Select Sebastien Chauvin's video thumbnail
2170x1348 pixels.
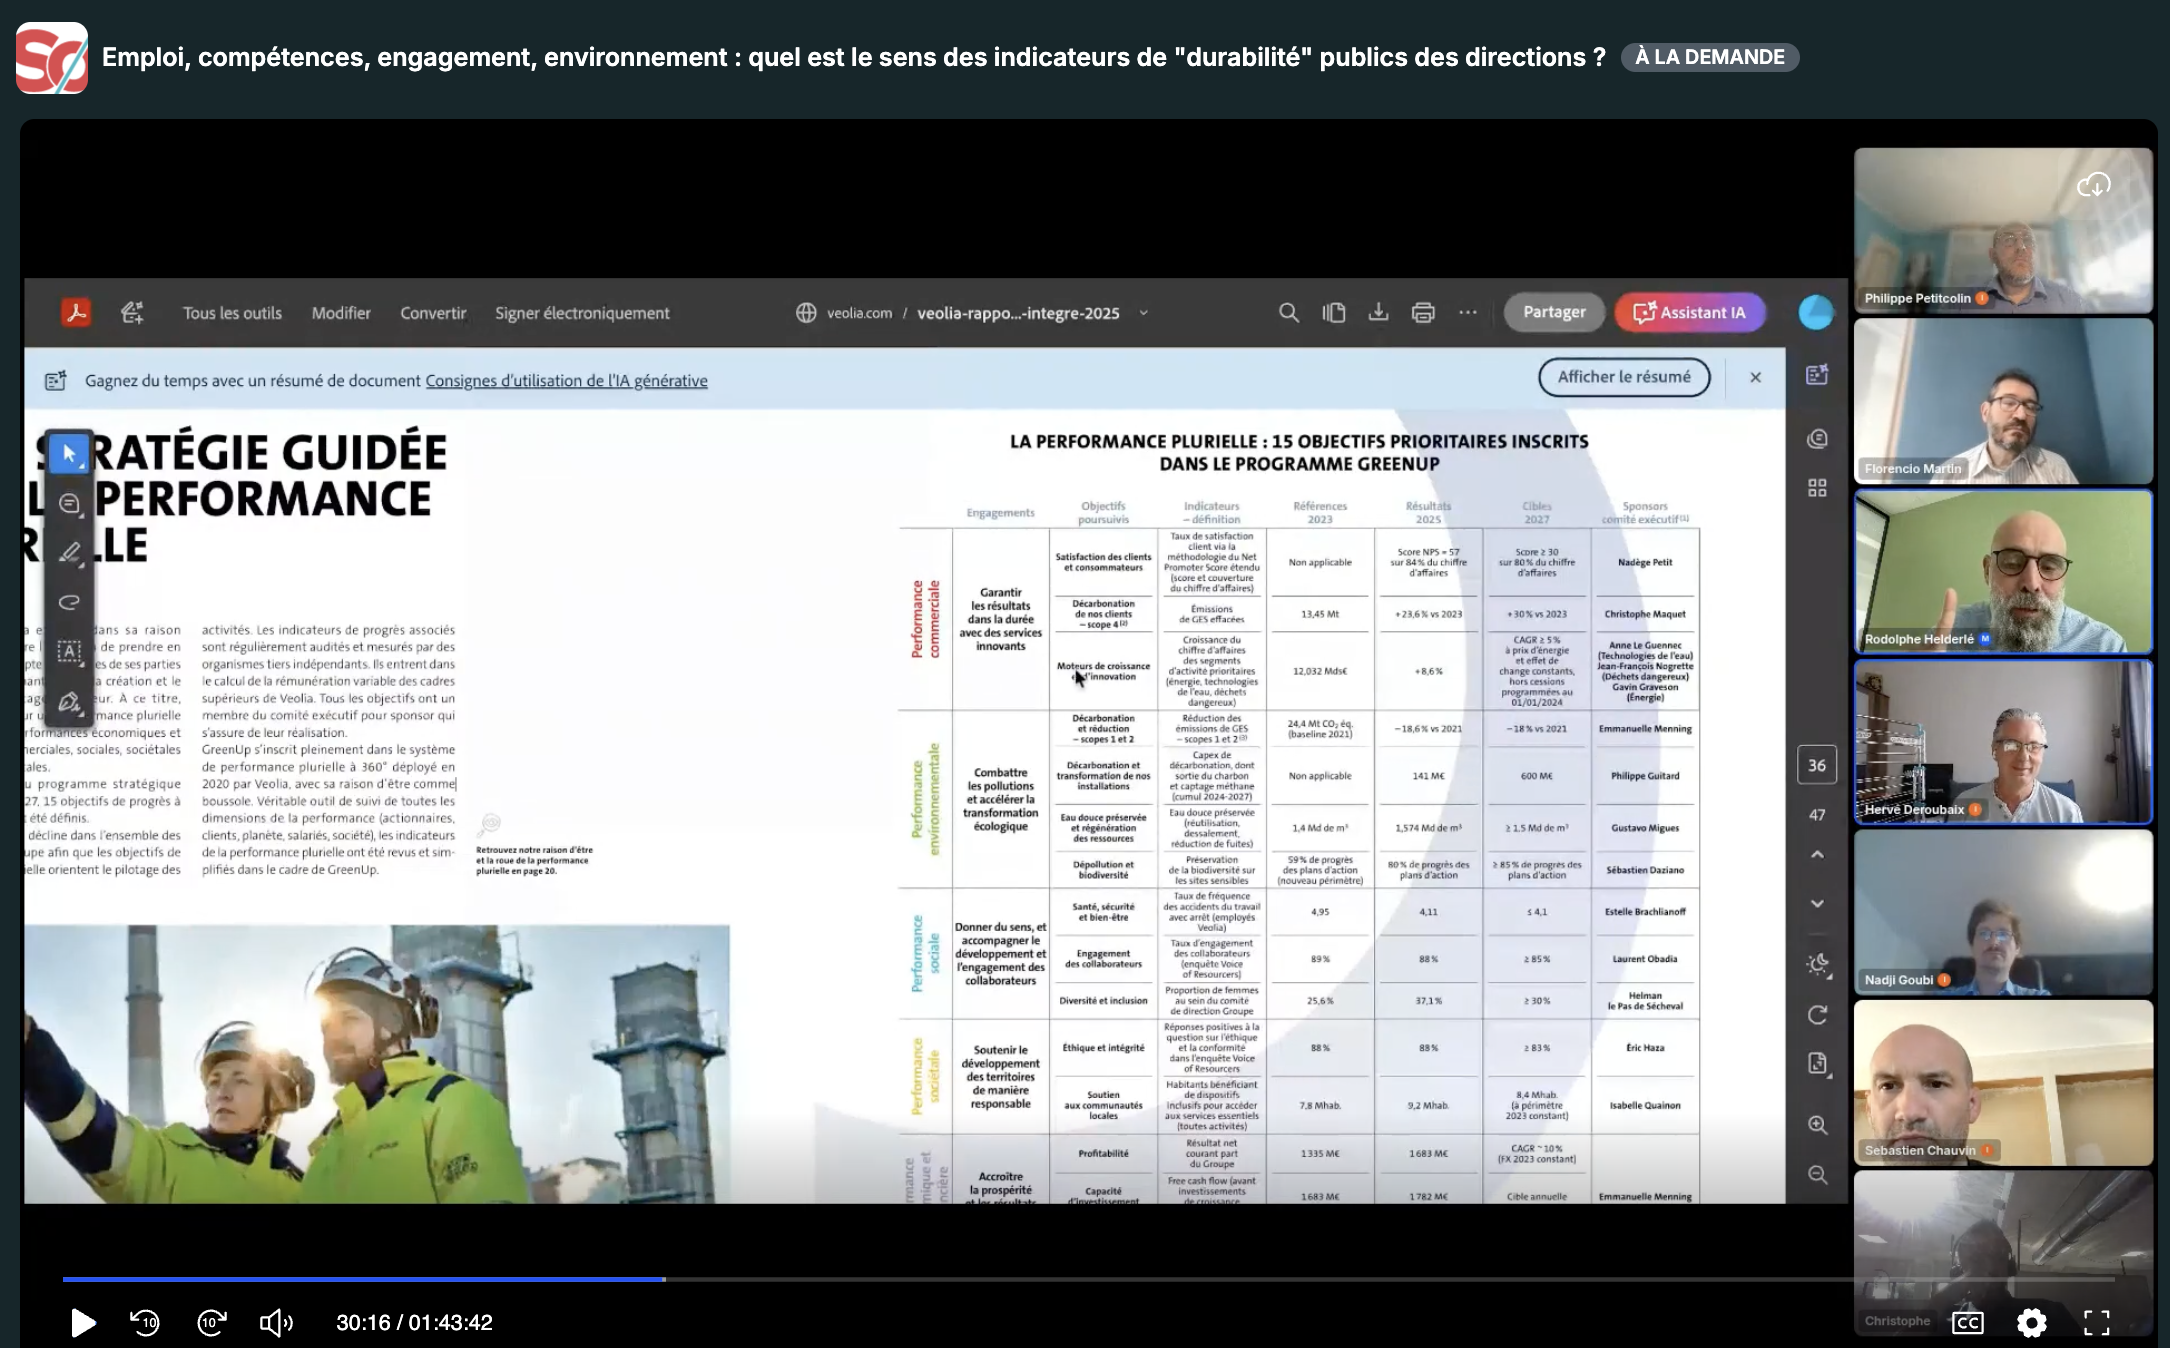point(2003,1083)
